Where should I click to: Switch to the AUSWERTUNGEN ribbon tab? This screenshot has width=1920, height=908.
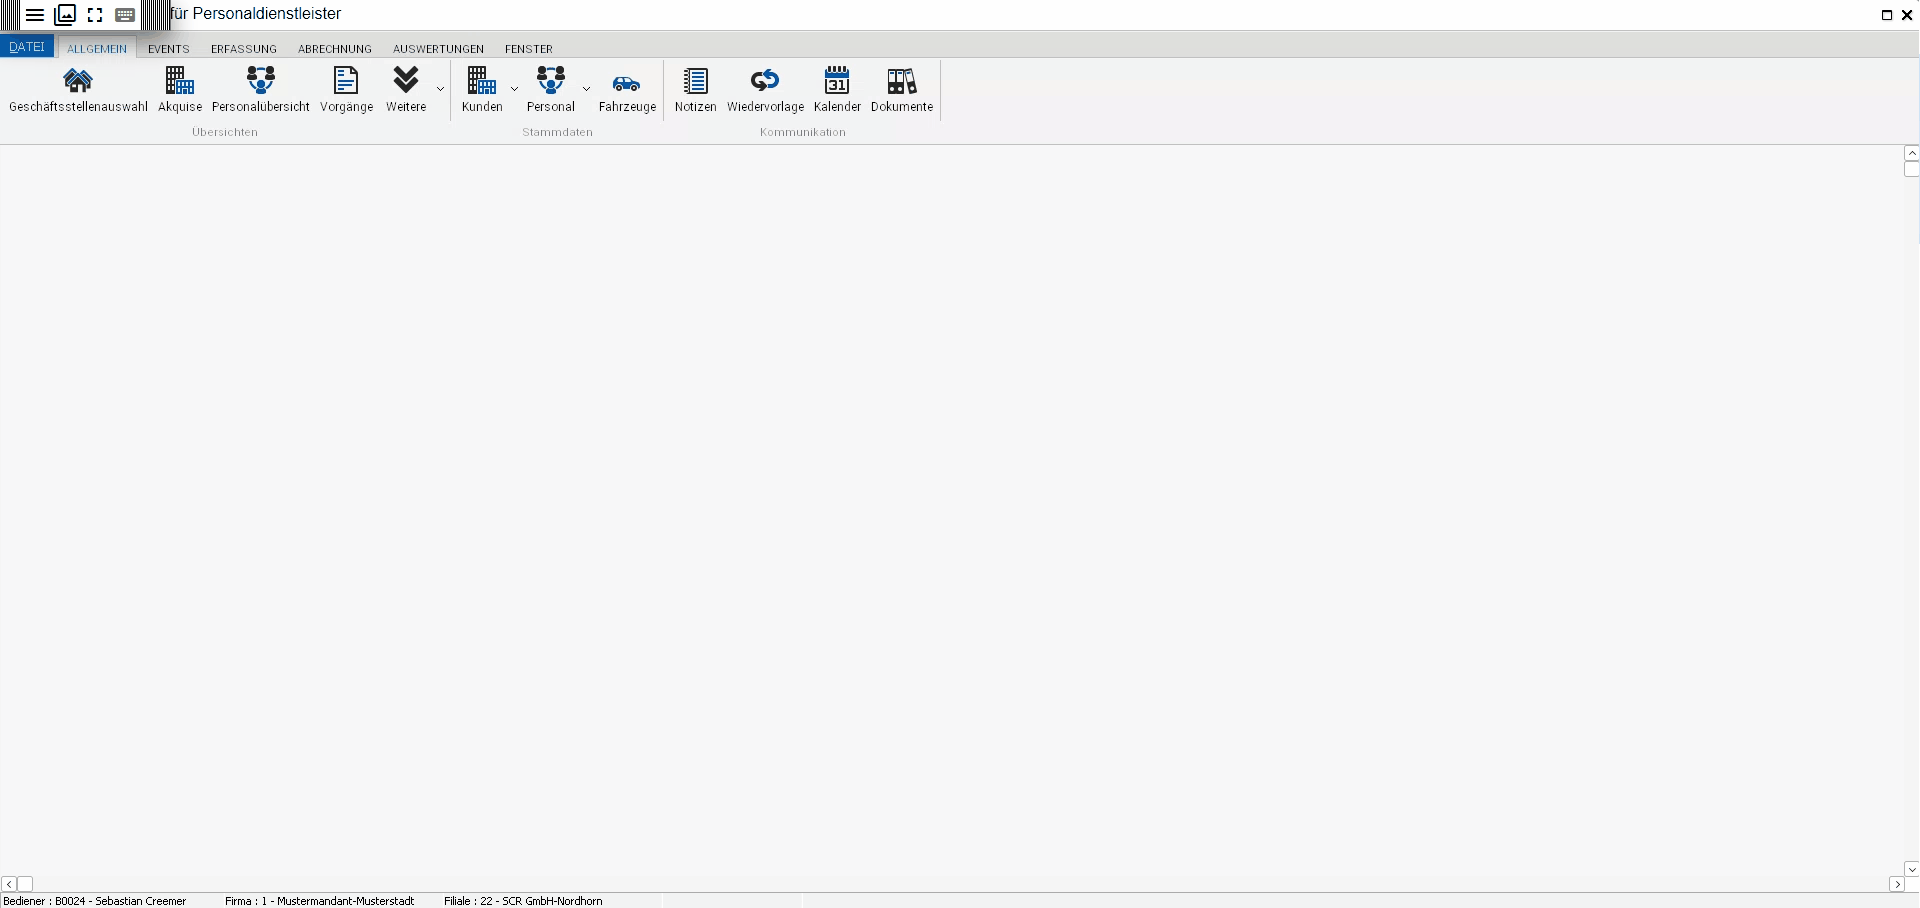tap(438, 48)
